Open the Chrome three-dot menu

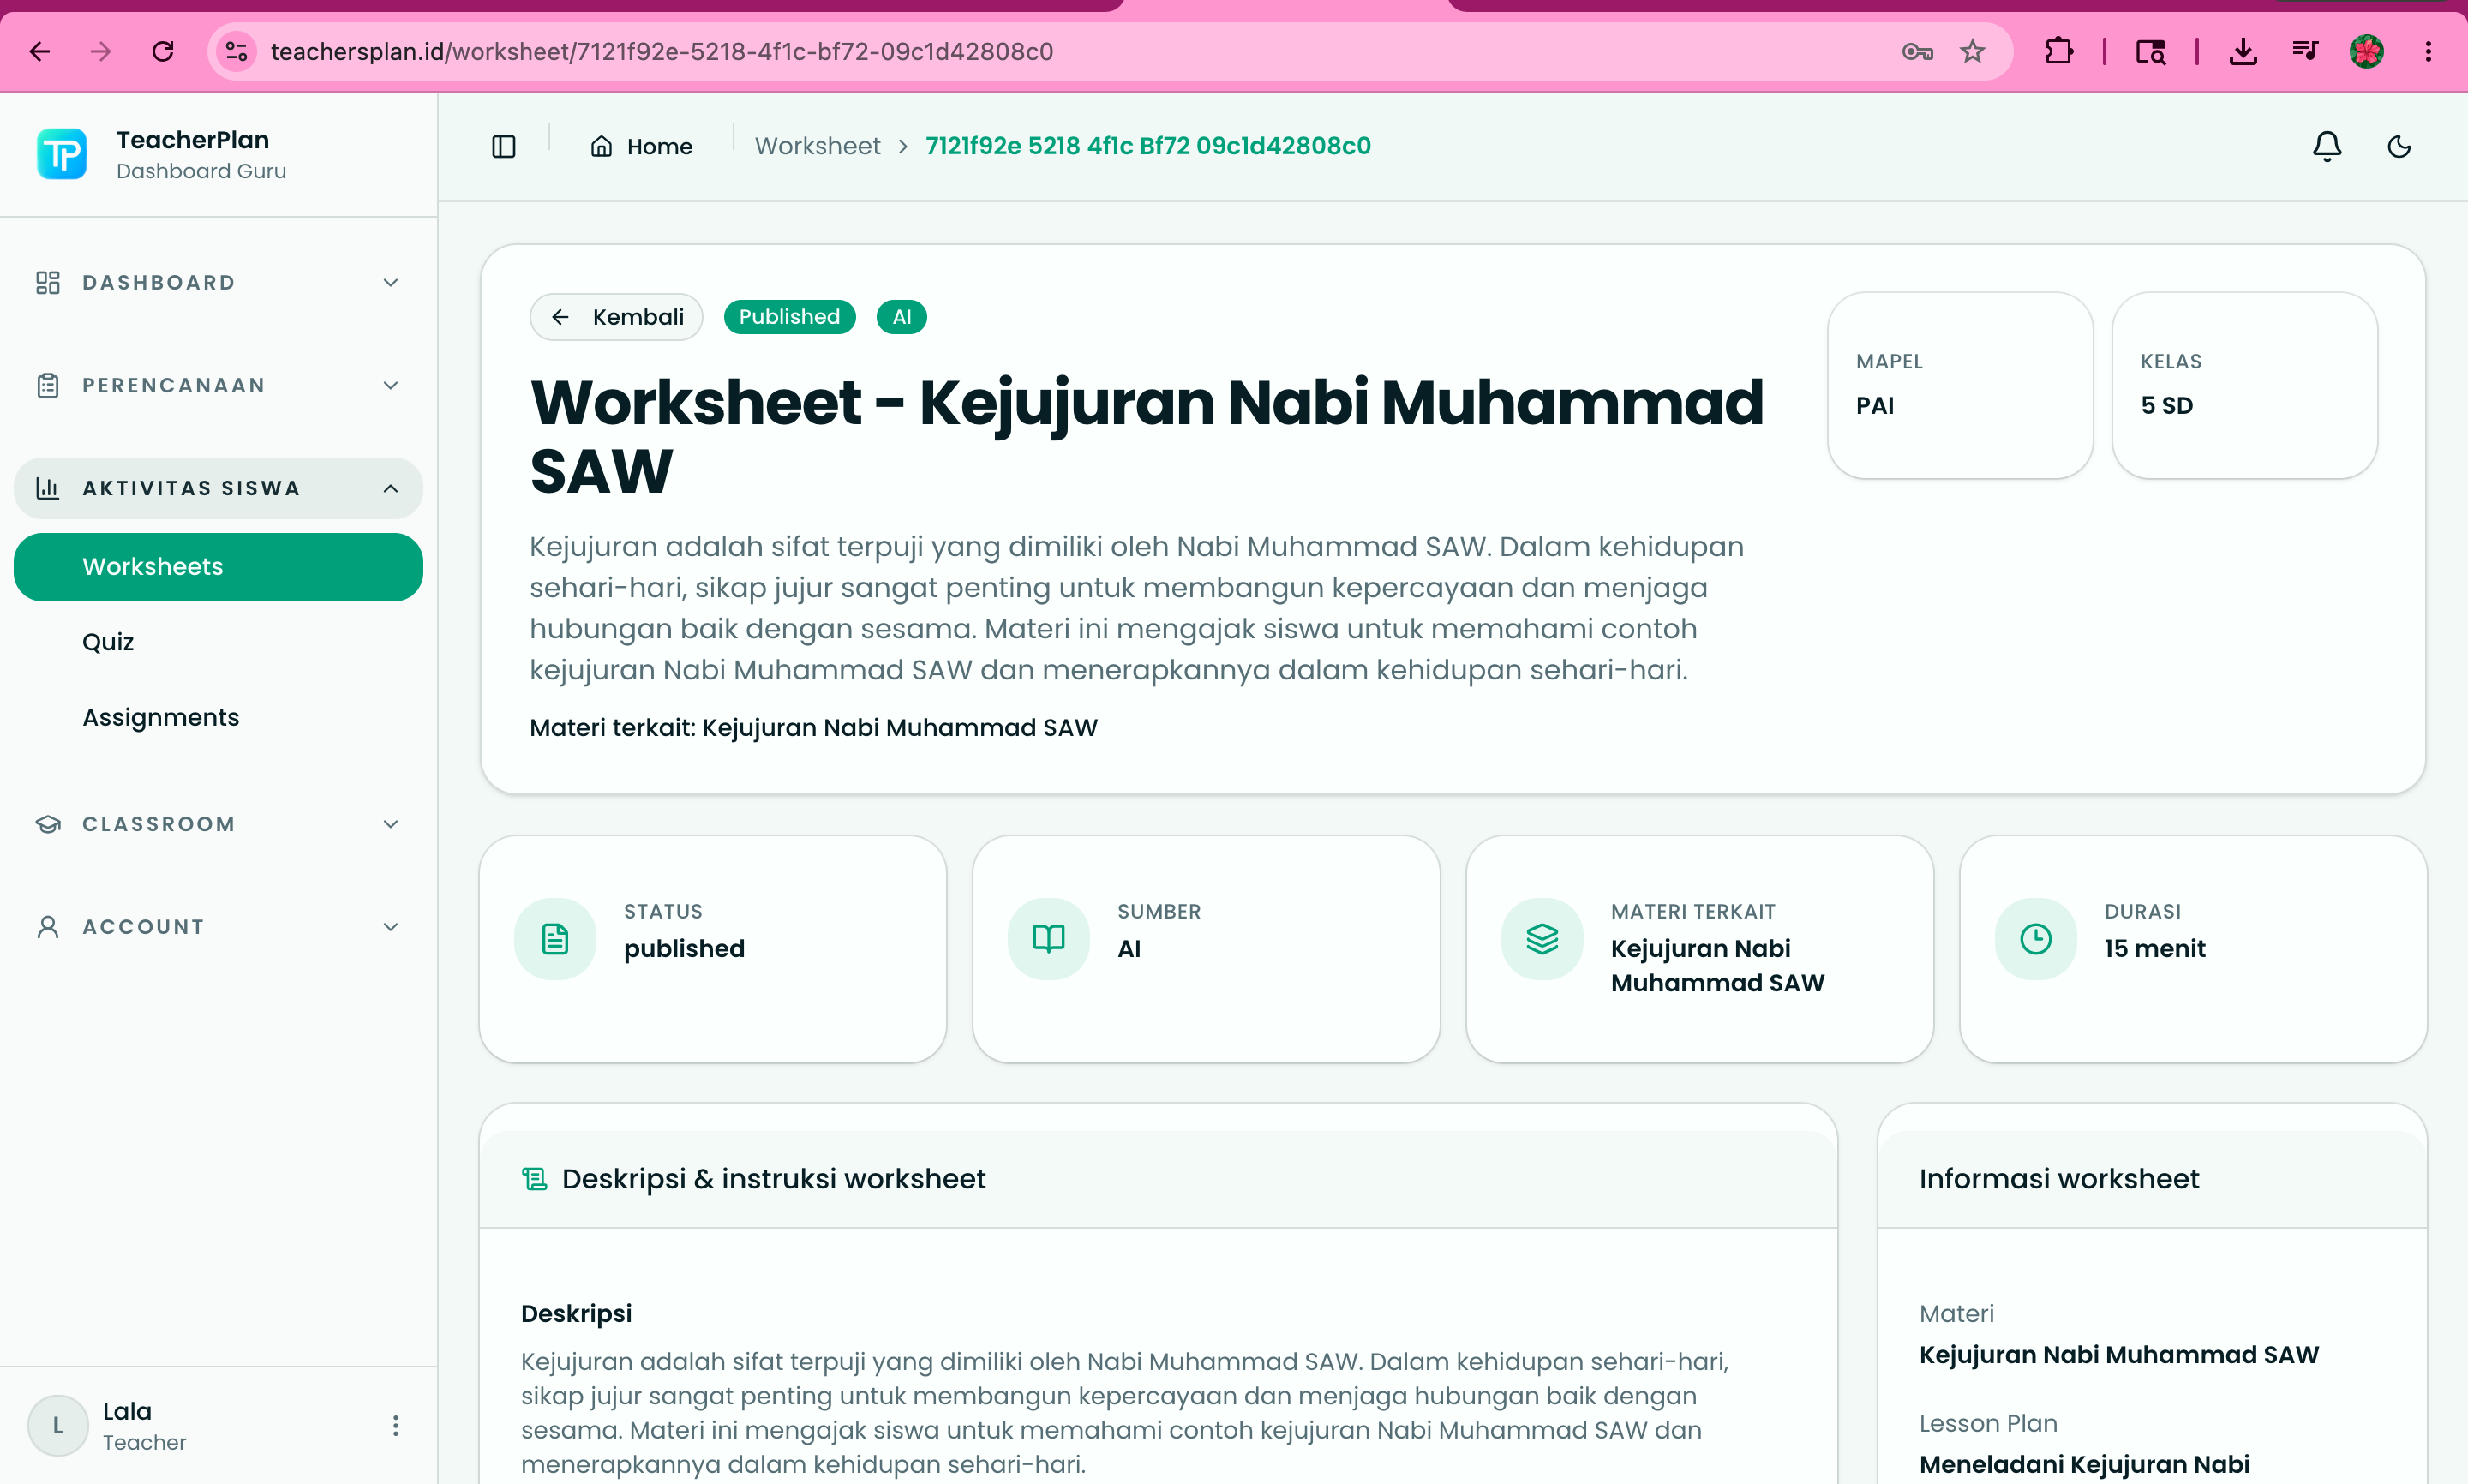[2428, 51]
